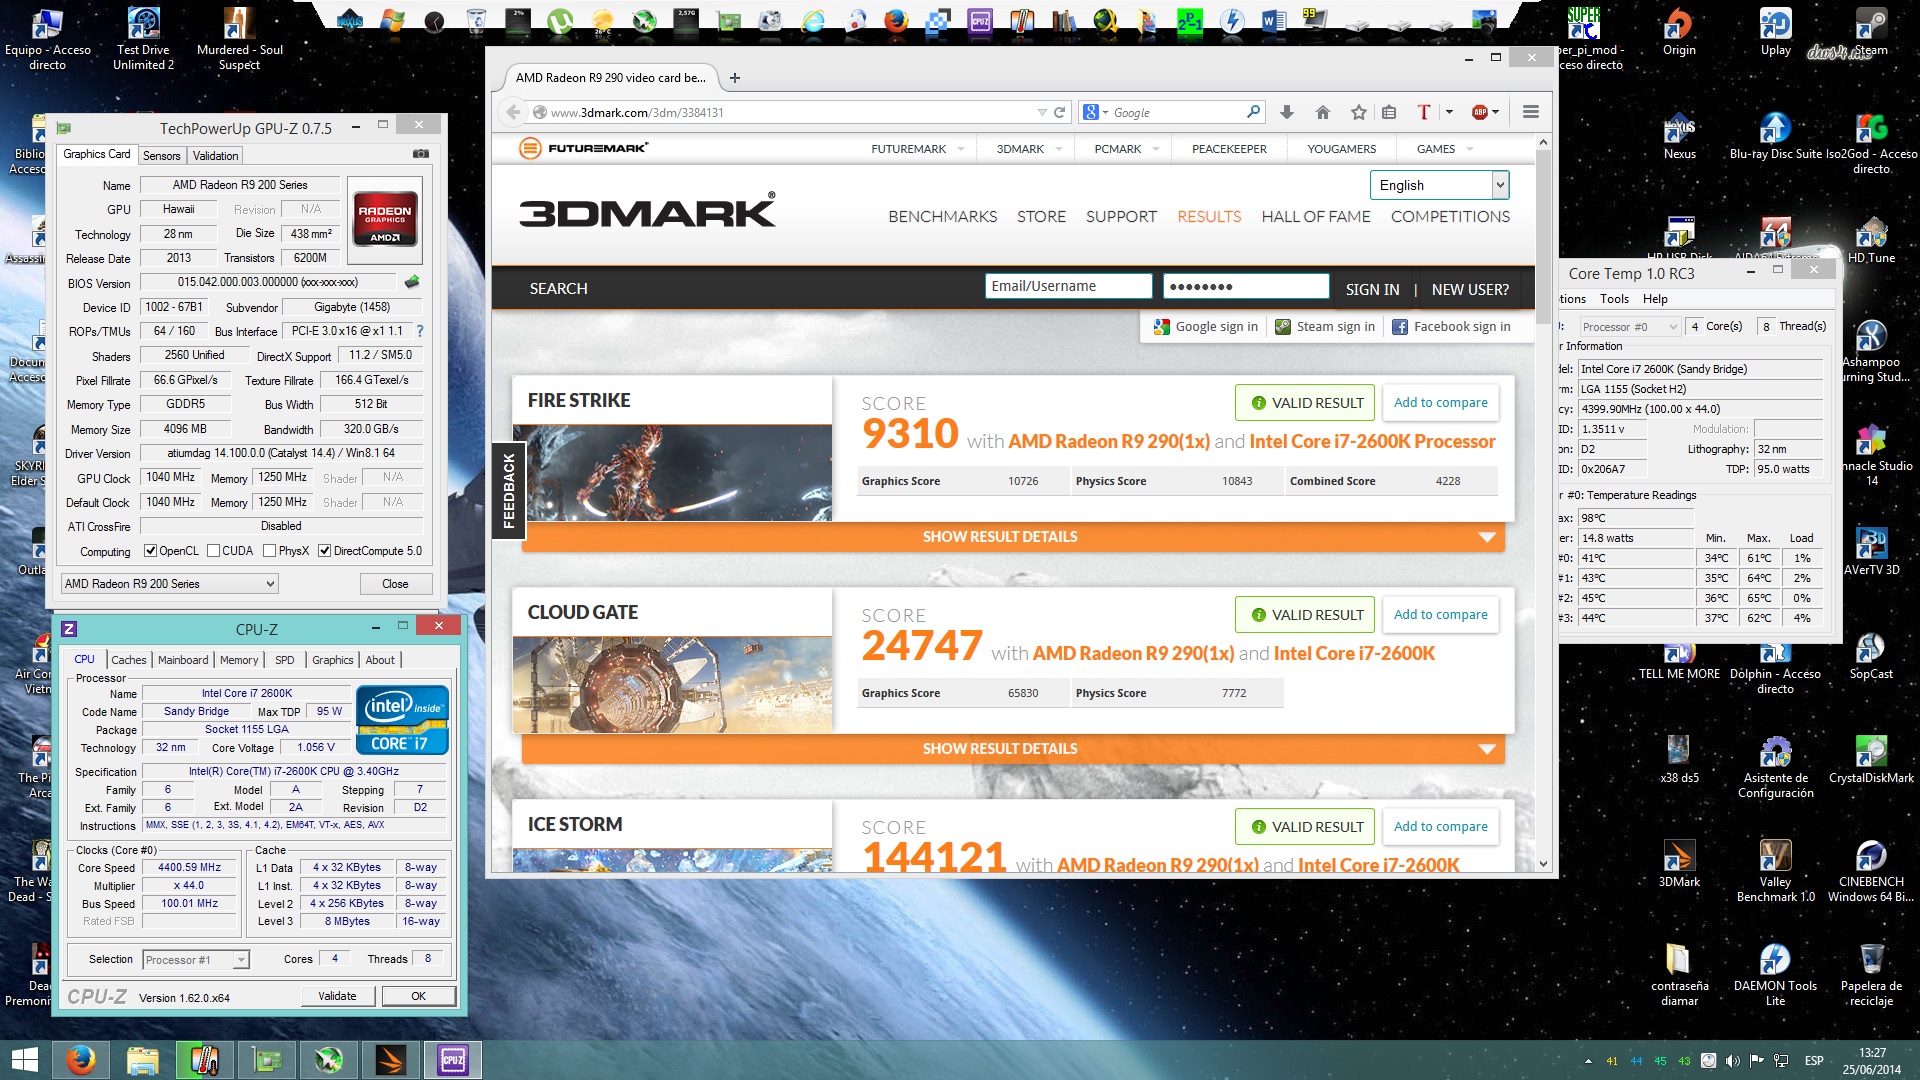Toggle the PhysX checkbox
1920x1080 pixels.
[270, 551]
